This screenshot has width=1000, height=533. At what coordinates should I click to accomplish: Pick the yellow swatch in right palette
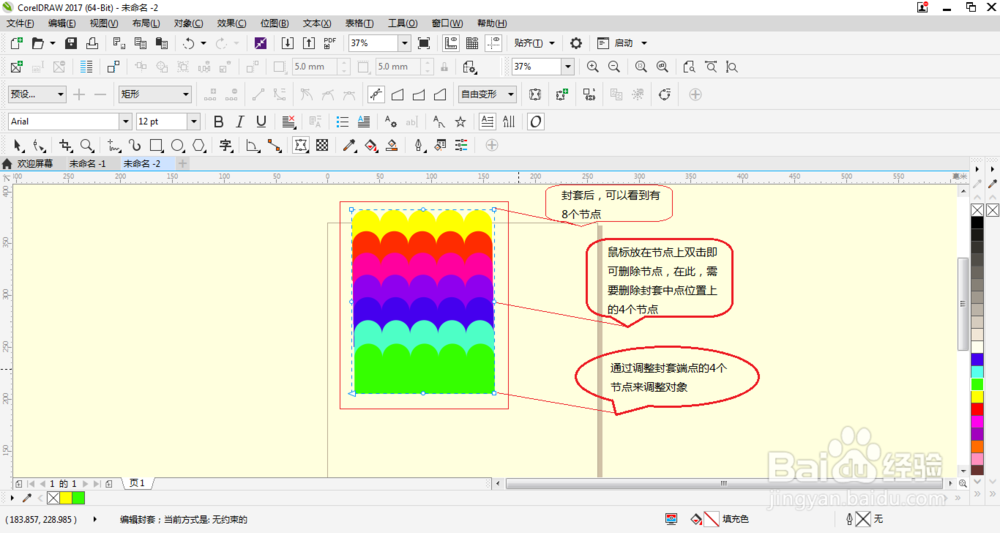tap(977, 397)
